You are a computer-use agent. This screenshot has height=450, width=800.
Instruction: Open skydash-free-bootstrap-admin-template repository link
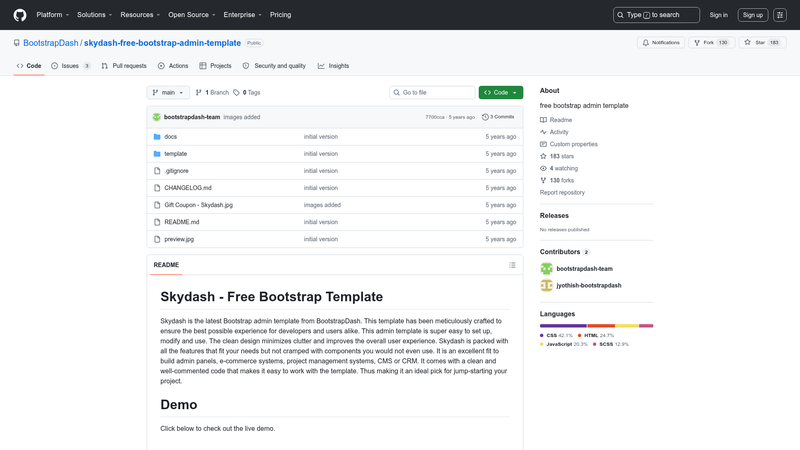click(162, 43)
